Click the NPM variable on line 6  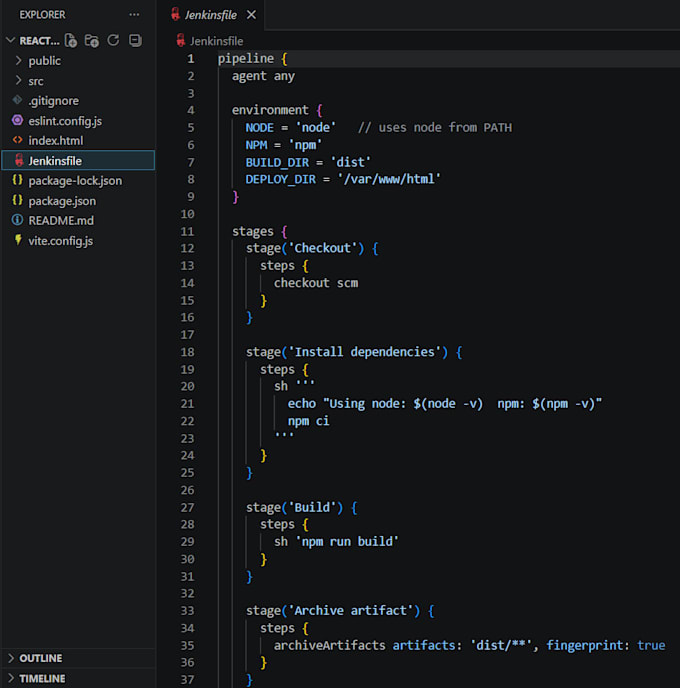coord(256,145)
